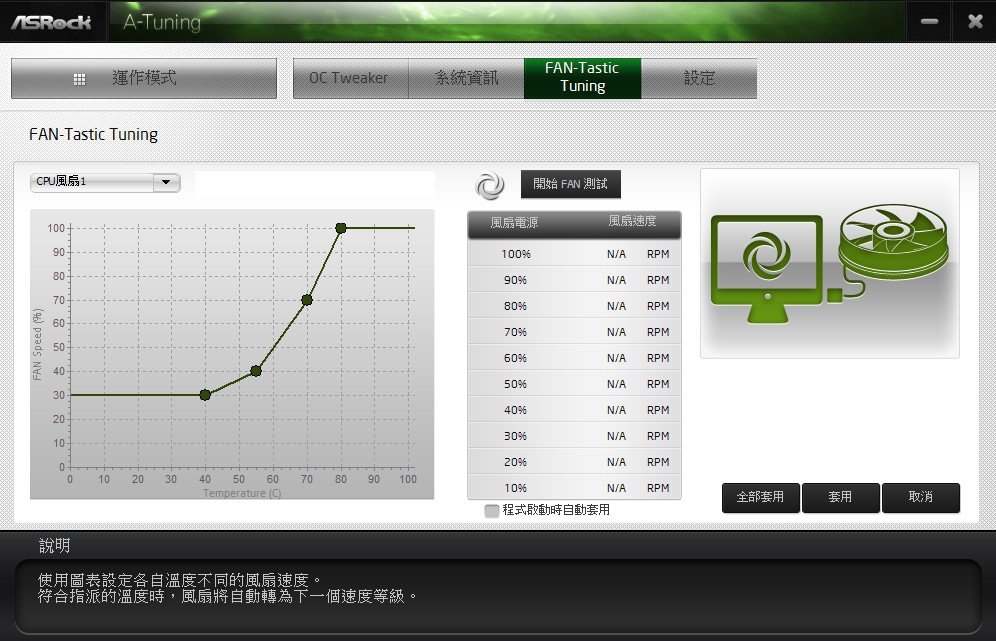The height and width of the screenshot is (641, 996).
Task: Click the 50% fan power row
Action: pyautogui.click(x=574, y=384)
